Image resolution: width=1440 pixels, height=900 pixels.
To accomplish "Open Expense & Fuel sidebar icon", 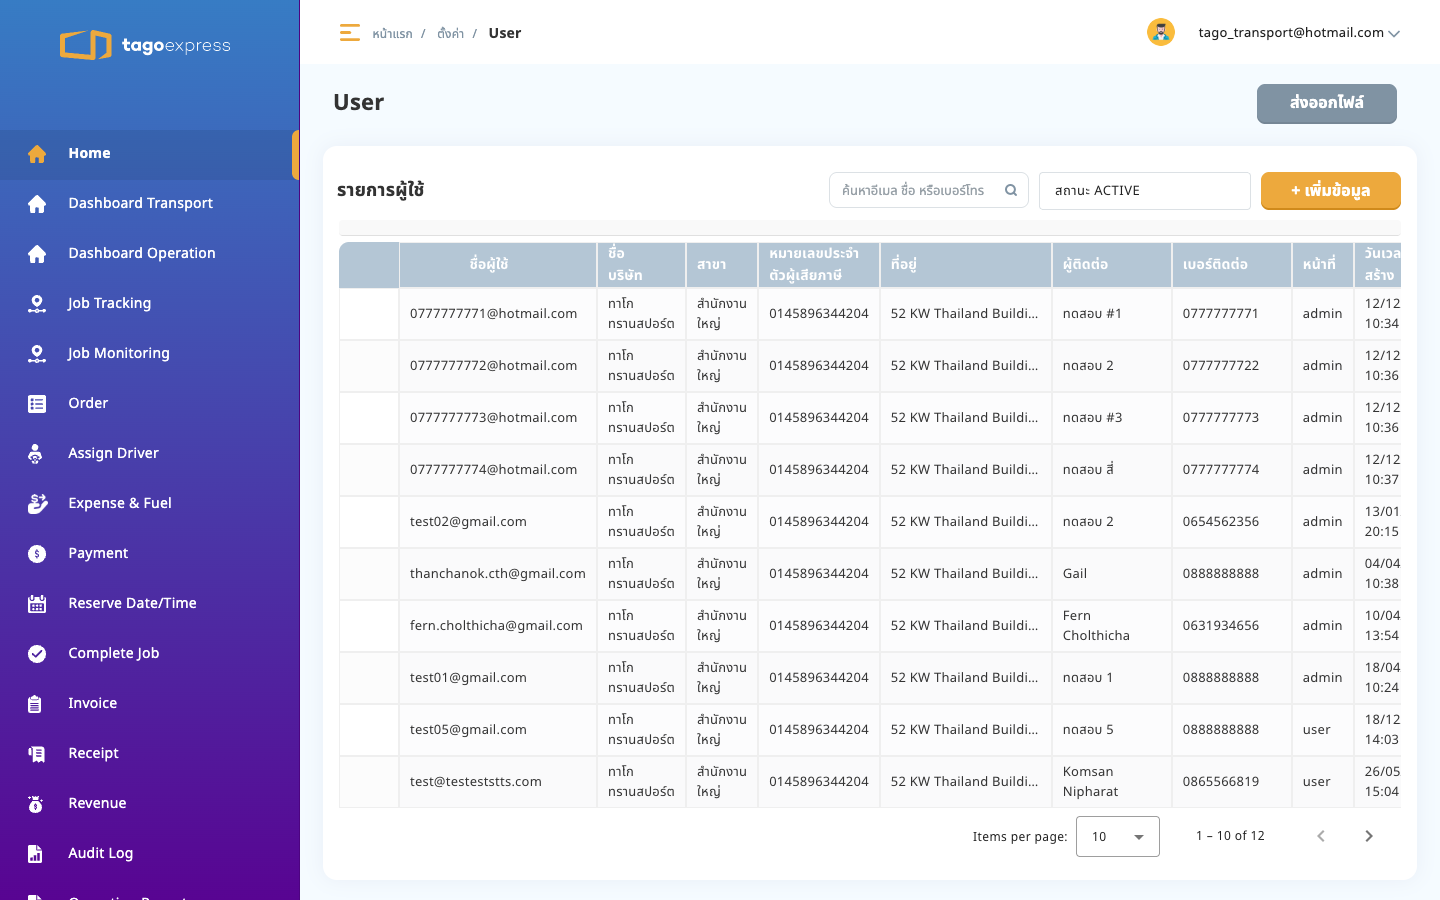I will 37,503.
